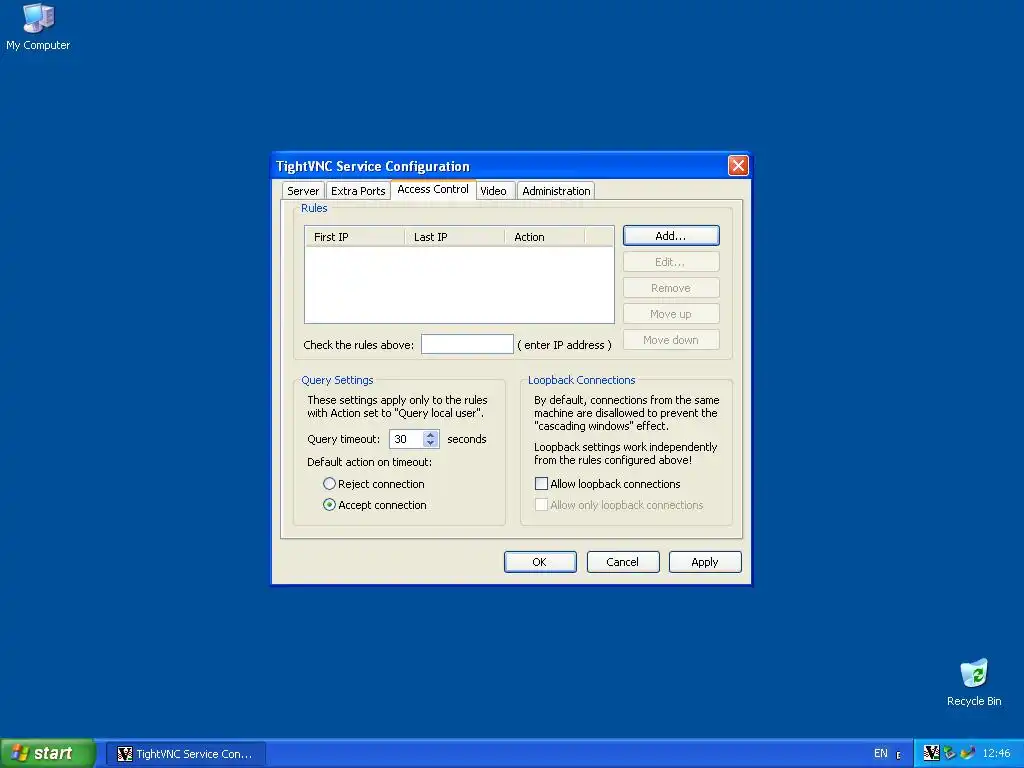Click the 12:46 taskbar clock
This screenshot has width=1024, height=768.
[x=996, y=753]
